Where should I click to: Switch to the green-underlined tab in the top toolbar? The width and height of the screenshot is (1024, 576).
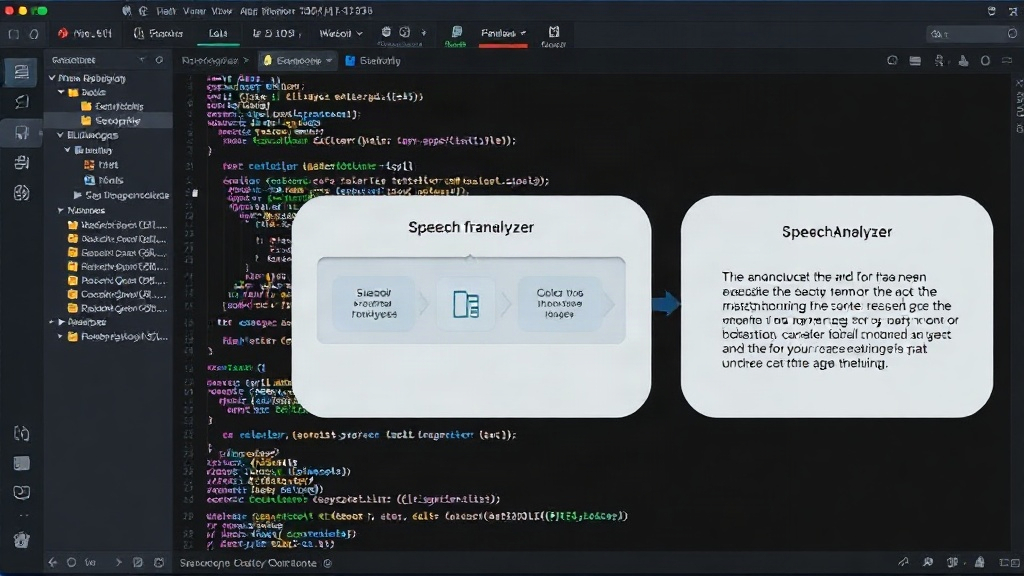click(x=218, y=33)
